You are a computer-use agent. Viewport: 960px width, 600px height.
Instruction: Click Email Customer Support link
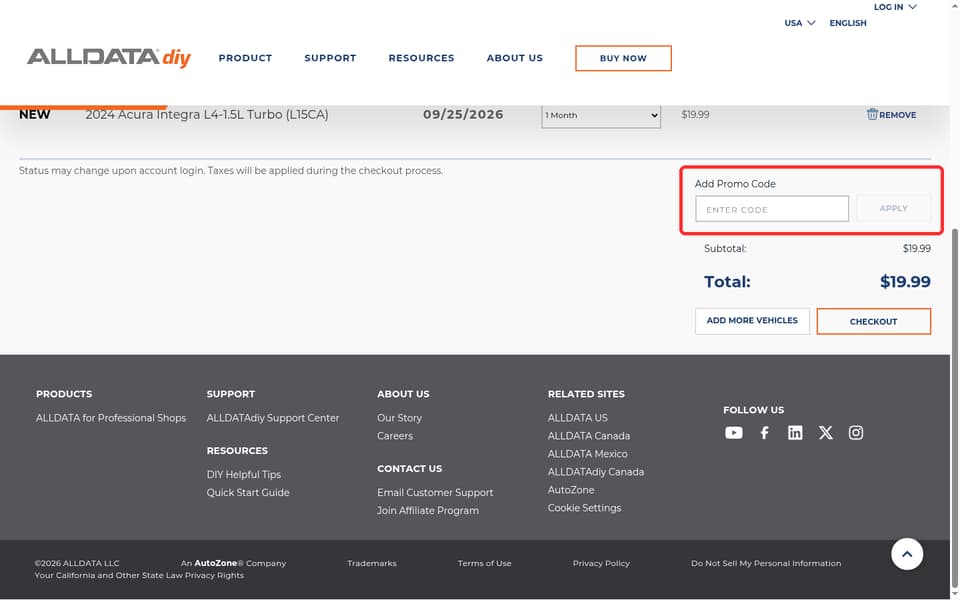pyautogui.click(x=435, y=492)
